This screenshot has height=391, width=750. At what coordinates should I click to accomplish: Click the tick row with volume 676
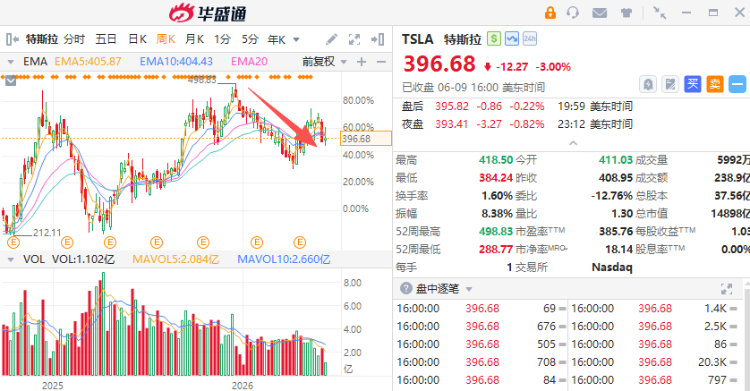click(x=481, y=326)
